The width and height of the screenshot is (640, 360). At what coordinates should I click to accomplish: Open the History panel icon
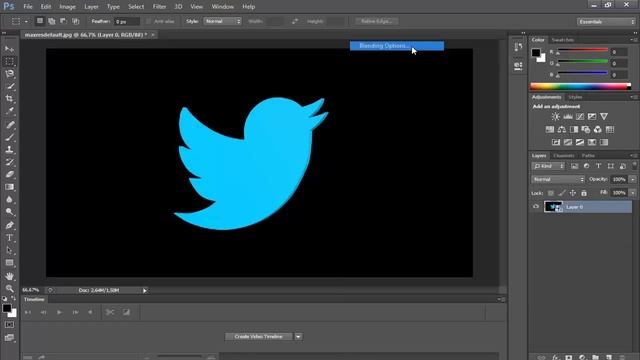coord(518,47)
